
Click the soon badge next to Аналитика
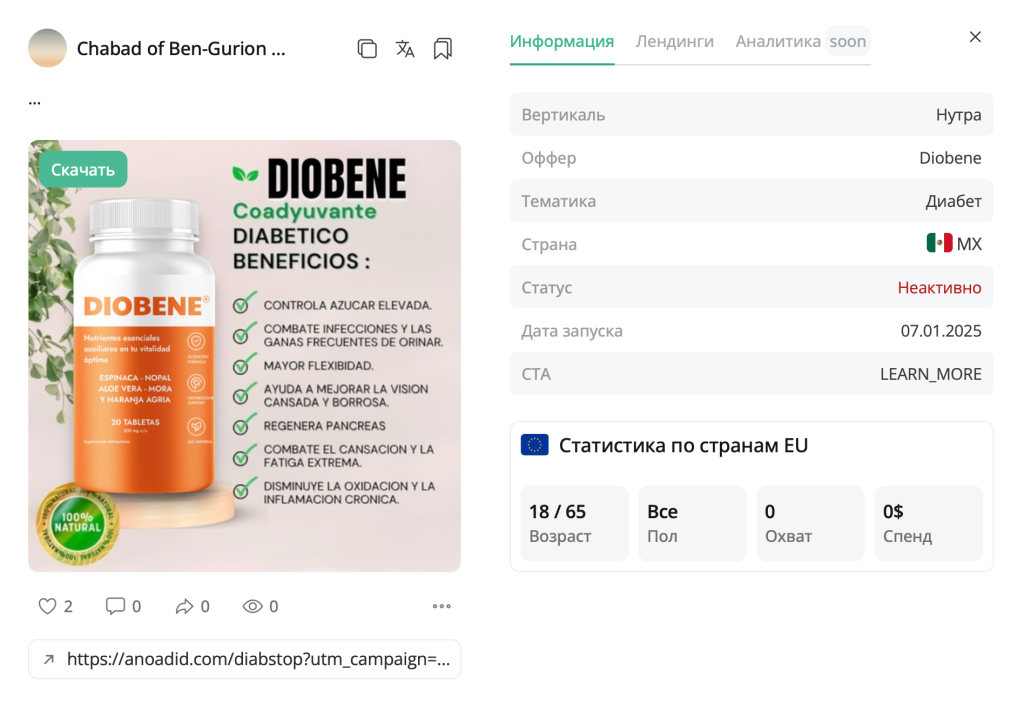(x=848, y=41)
